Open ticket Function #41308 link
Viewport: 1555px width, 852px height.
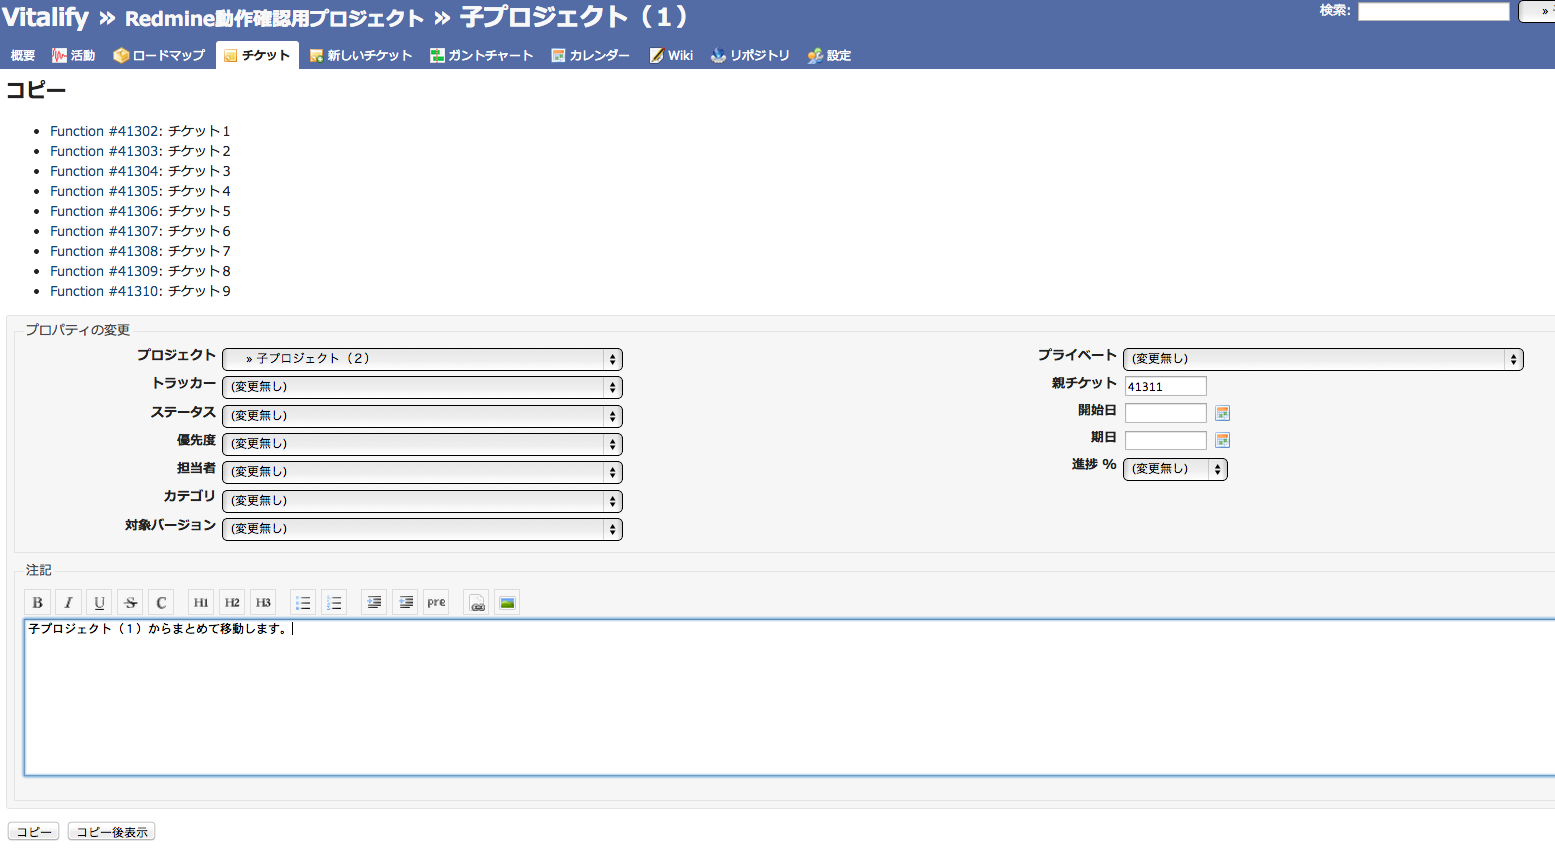click(106, 251)
